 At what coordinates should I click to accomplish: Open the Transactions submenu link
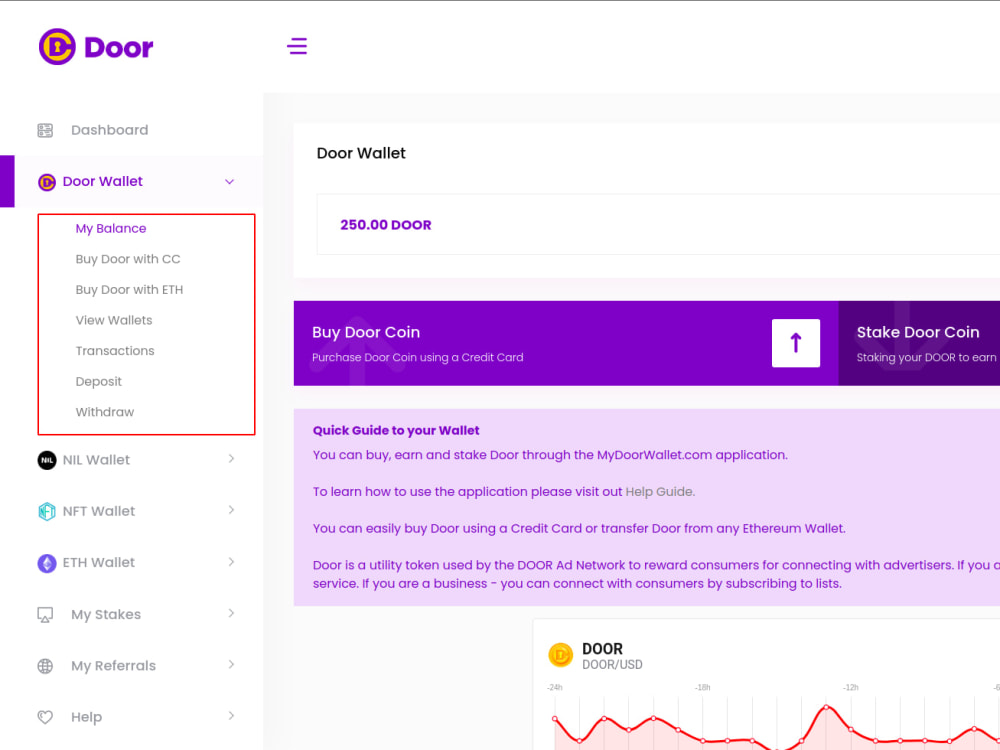pos(115,351)
